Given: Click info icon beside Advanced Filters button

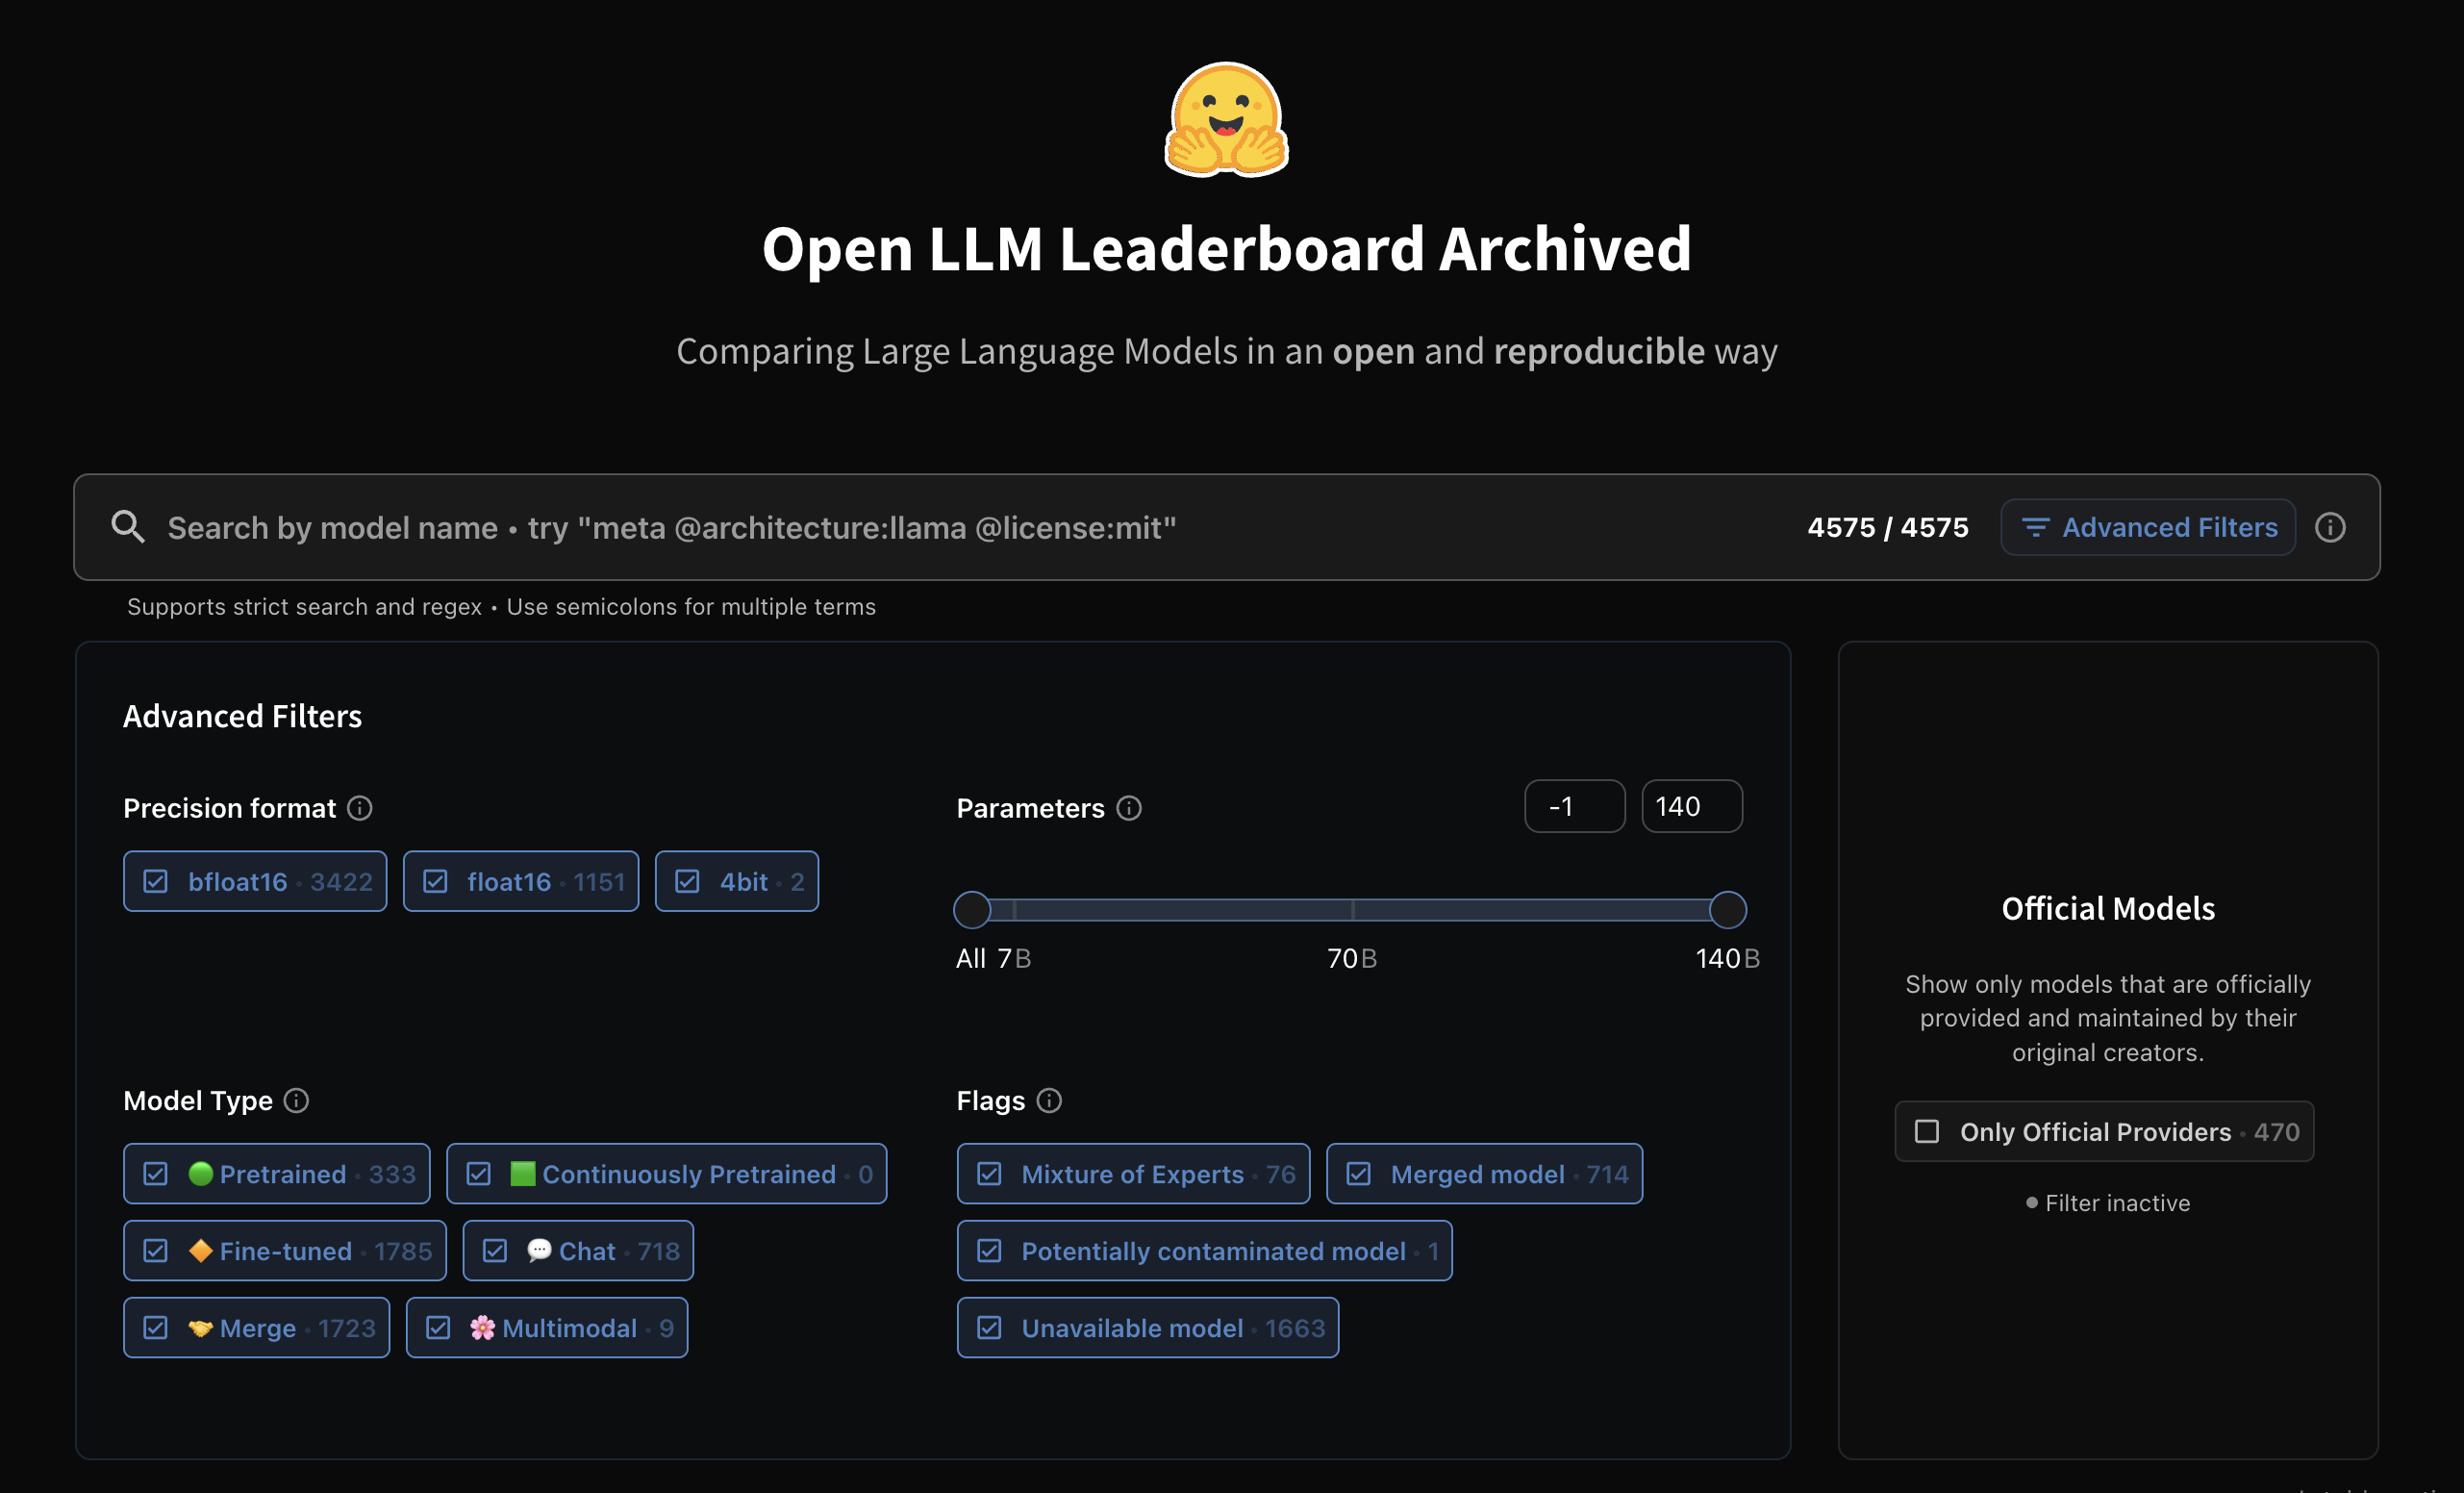Looking at the screenshot, I should point(2330,527).
